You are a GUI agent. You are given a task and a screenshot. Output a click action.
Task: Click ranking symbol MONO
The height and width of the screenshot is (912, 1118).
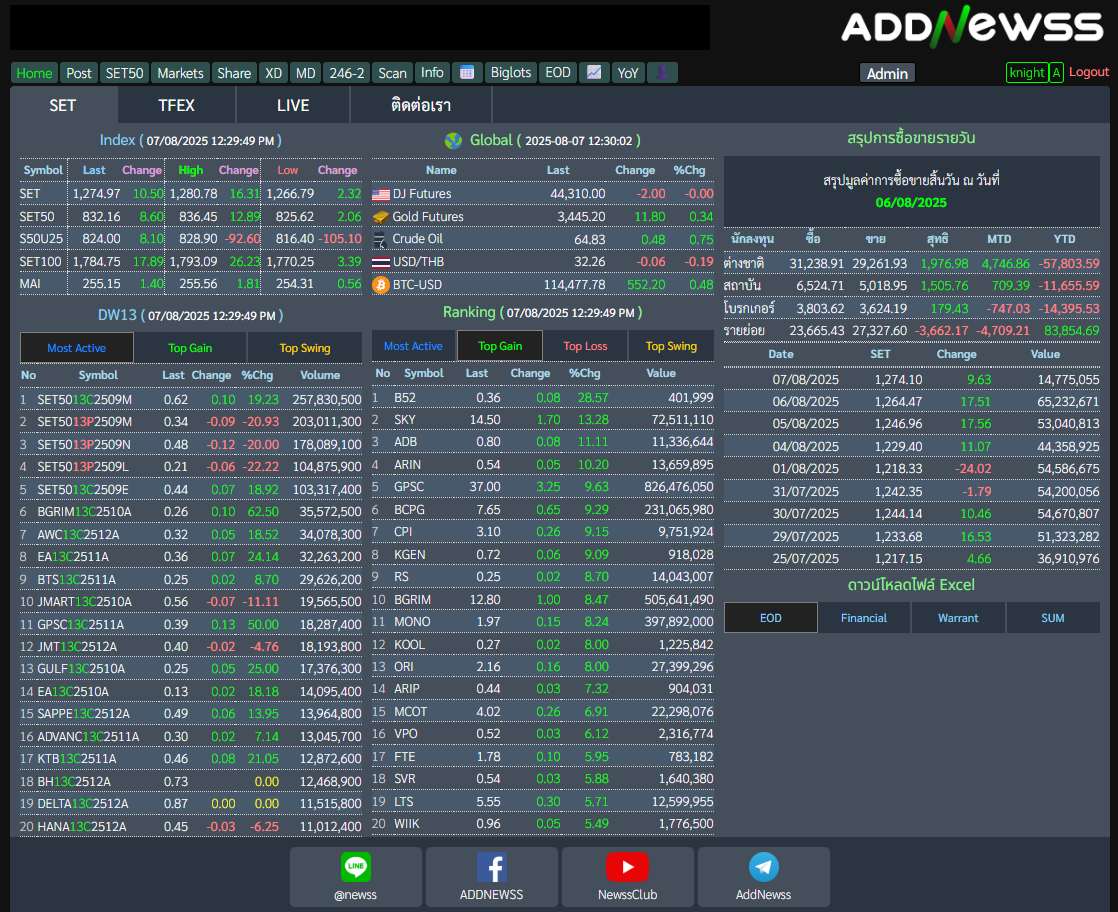412,622
